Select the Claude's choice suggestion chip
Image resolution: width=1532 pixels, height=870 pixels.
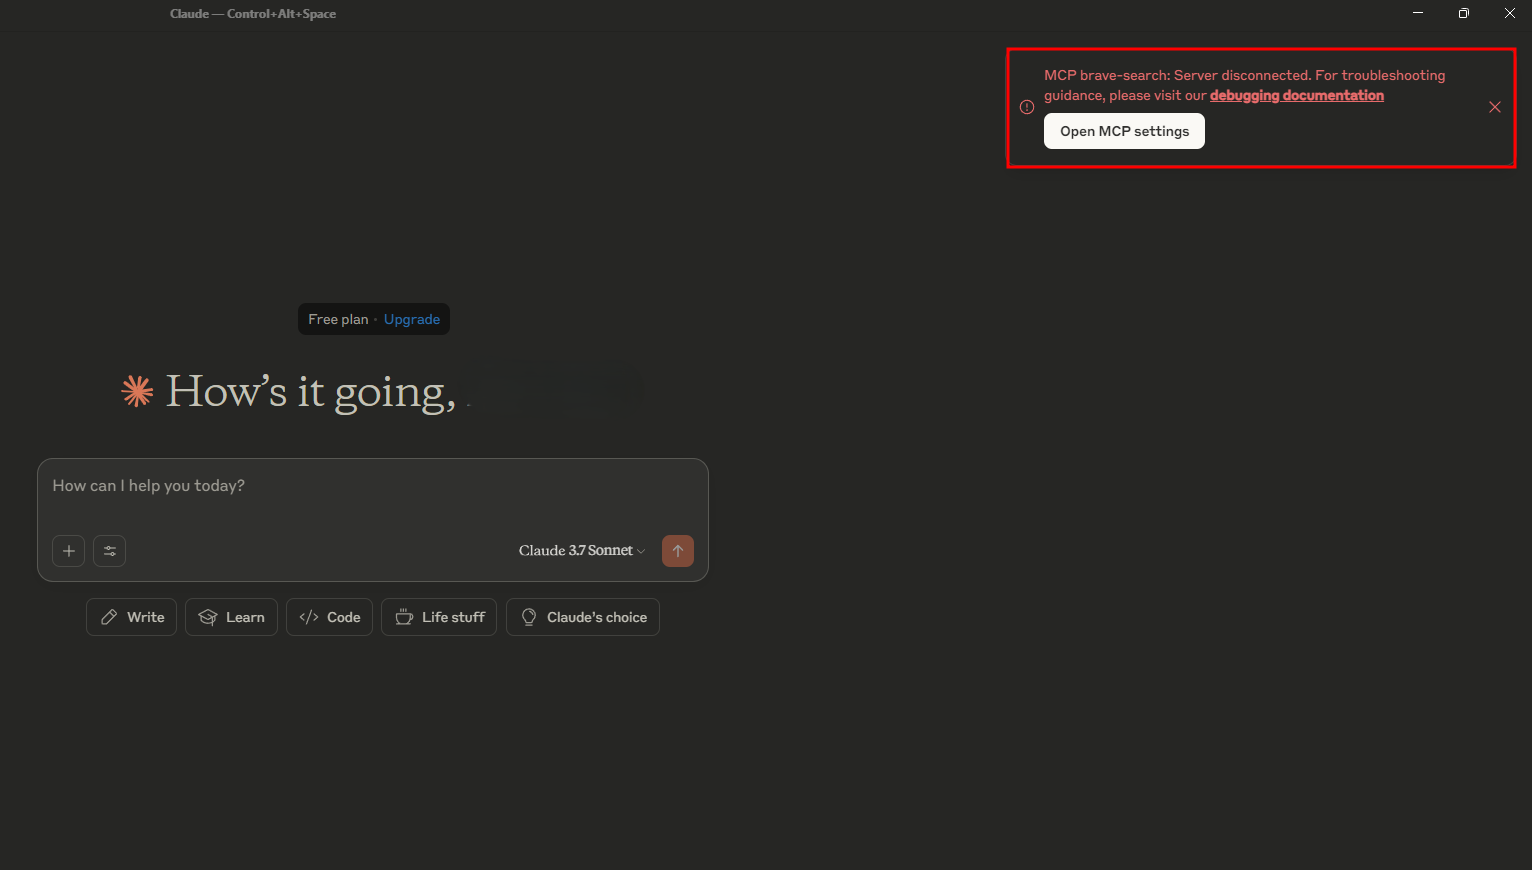(x=583, y=617)
